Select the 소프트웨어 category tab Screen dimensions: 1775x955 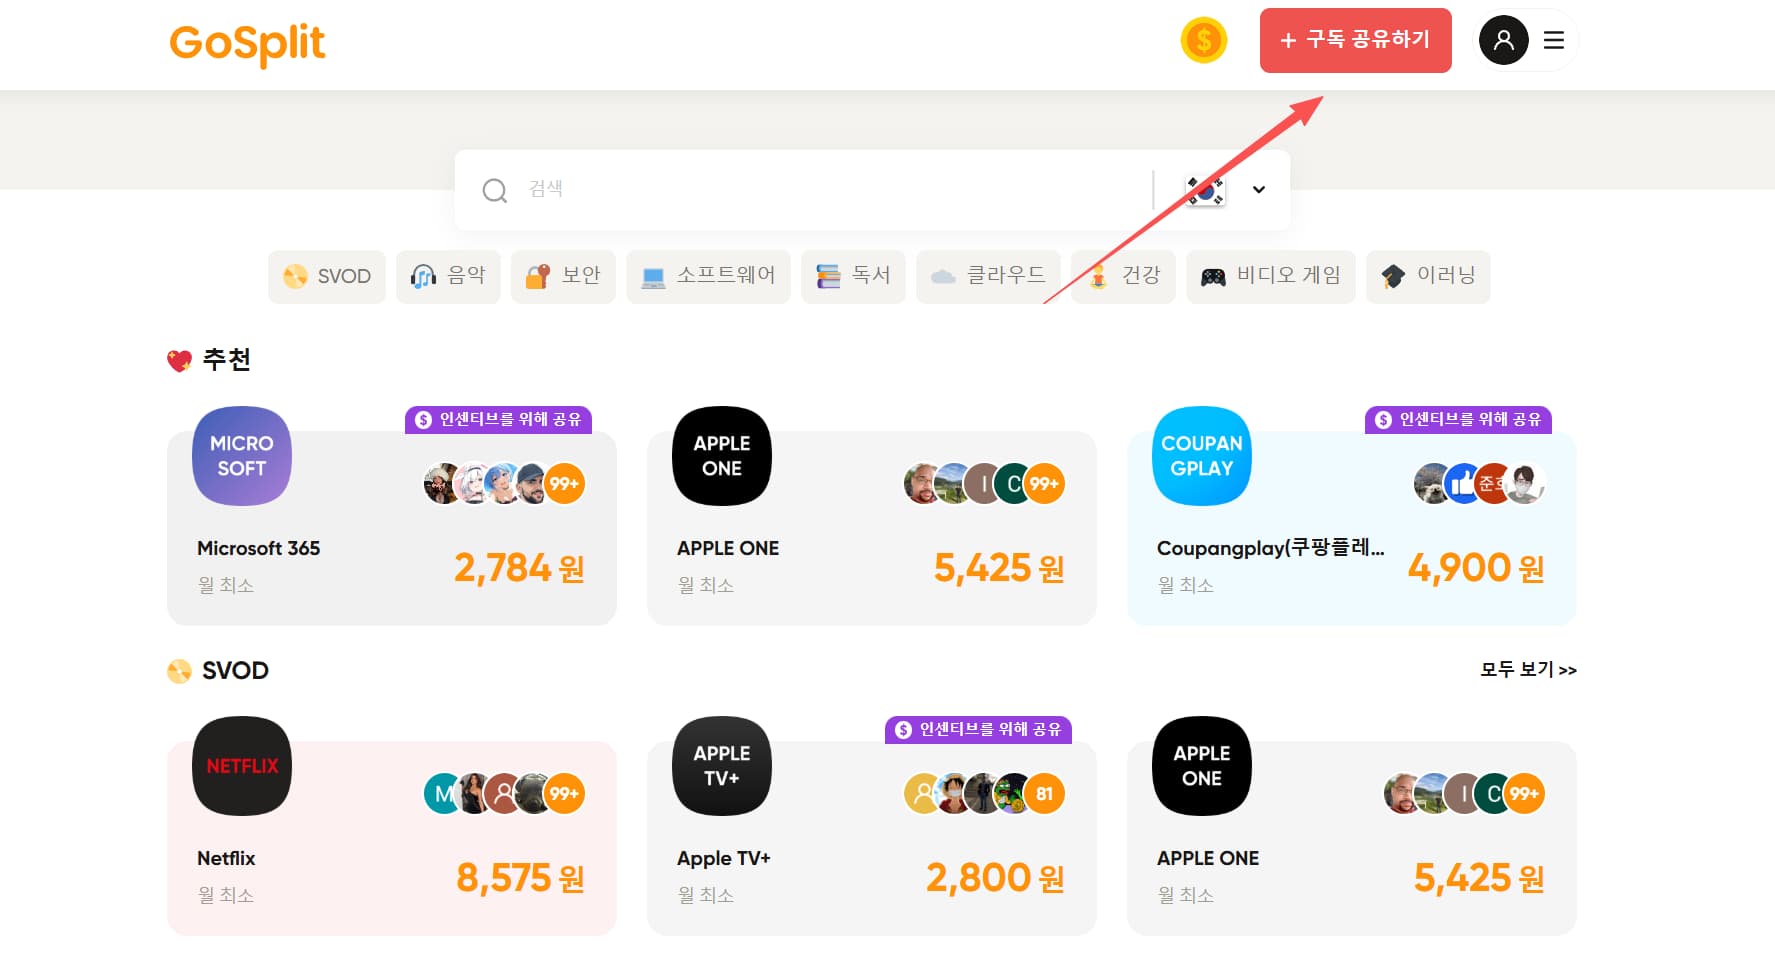click(708, 276)
